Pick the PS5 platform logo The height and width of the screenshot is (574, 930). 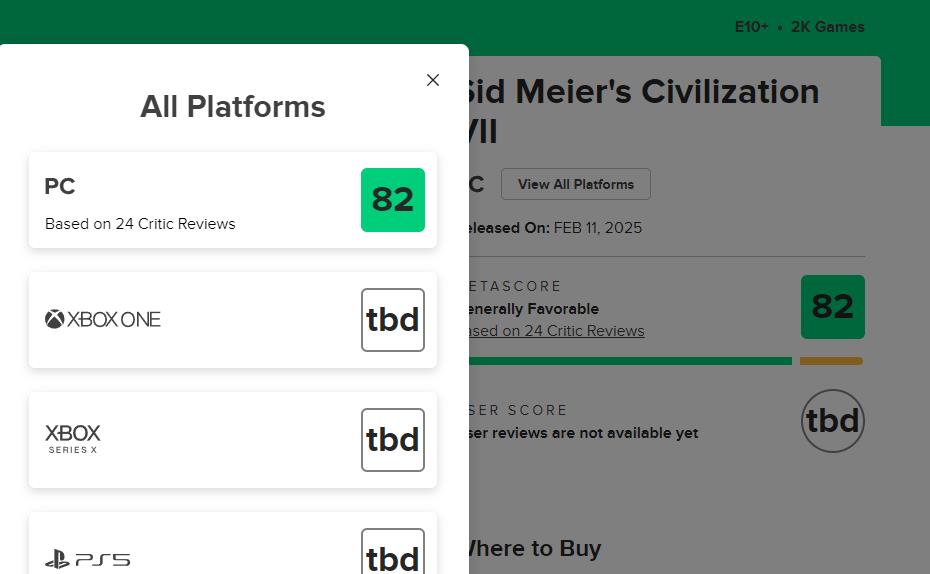87,559
